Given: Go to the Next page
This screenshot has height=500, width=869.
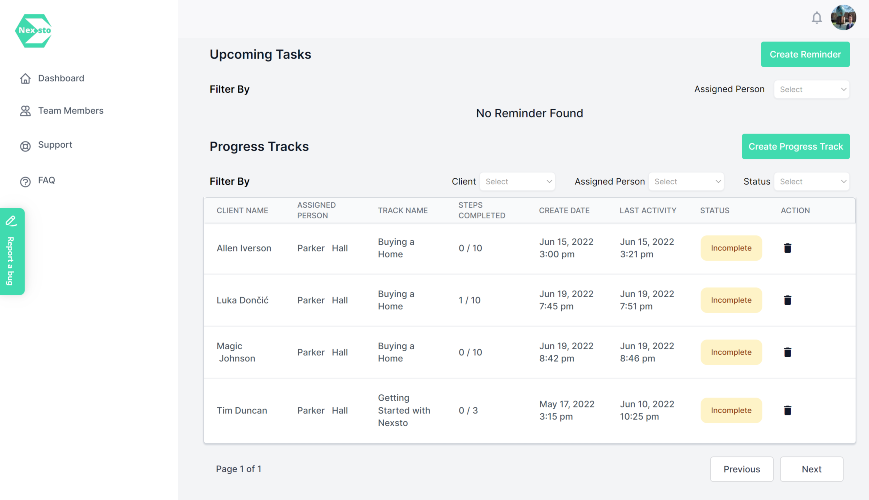Looking at the screenshot, I should tap(811, 469).
